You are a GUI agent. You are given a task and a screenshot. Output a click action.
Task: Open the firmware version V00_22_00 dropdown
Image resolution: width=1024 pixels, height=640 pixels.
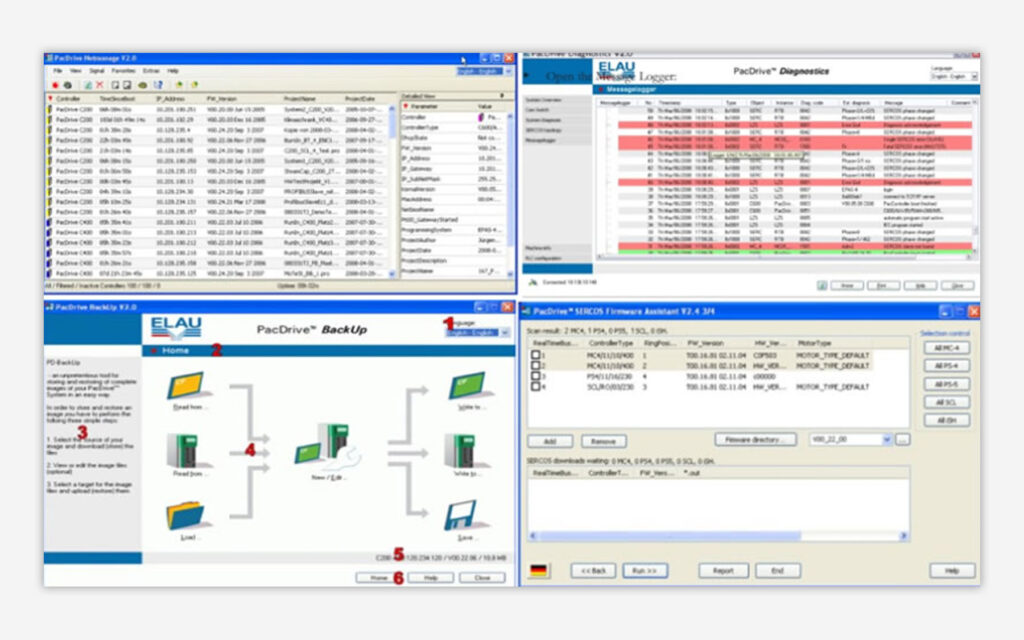(886, 439)
